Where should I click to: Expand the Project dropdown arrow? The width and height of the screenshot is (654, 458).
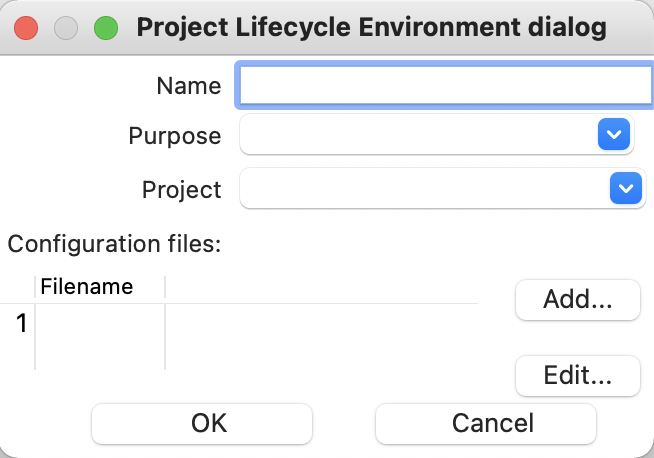click(x=625, y=188)
